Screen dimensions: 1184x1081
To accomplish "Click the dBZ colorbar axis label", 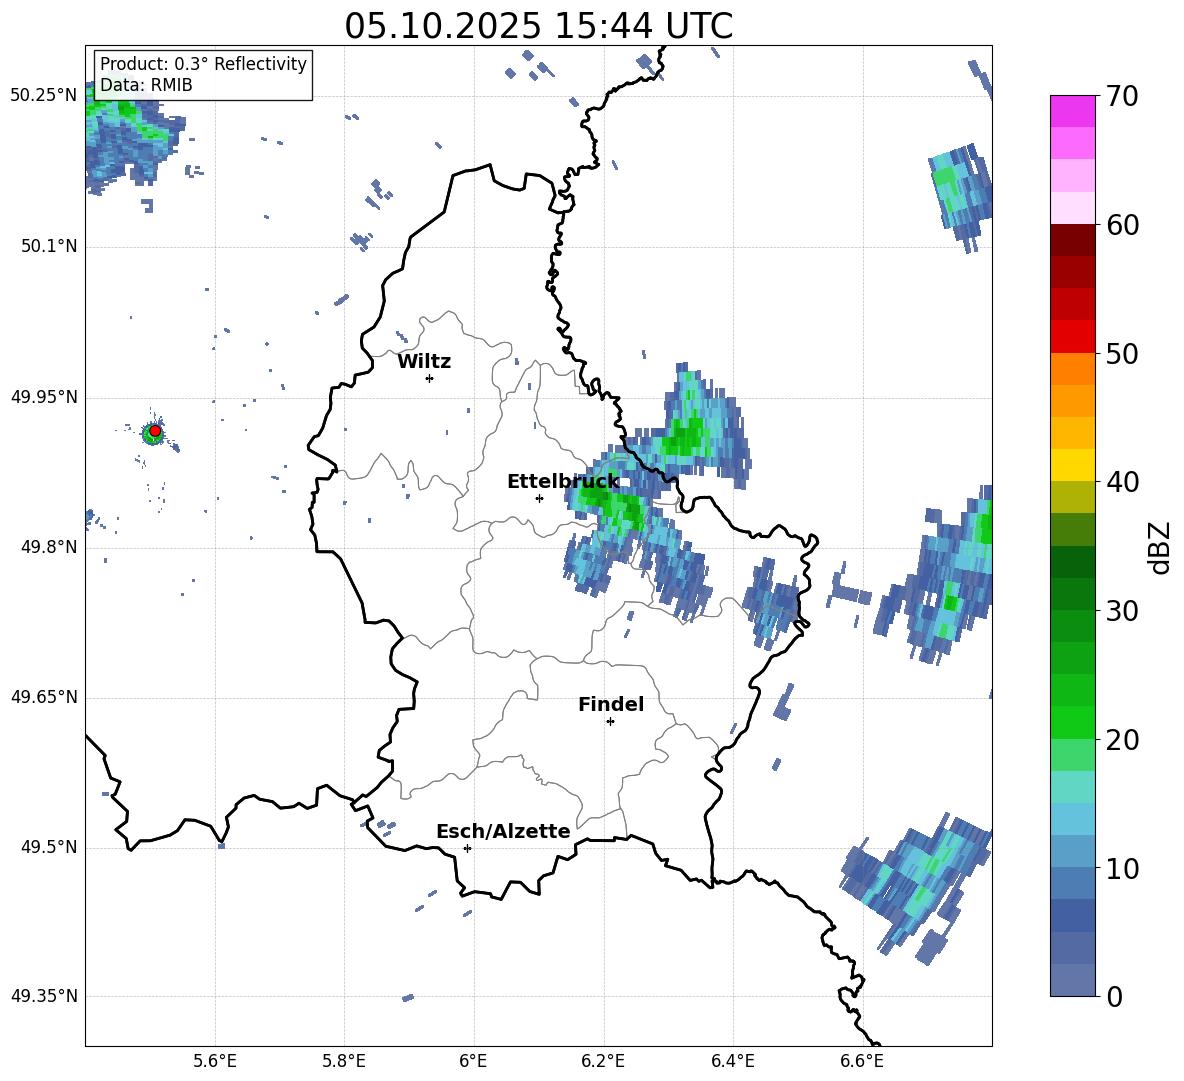I will click(x=1160, y=547).
